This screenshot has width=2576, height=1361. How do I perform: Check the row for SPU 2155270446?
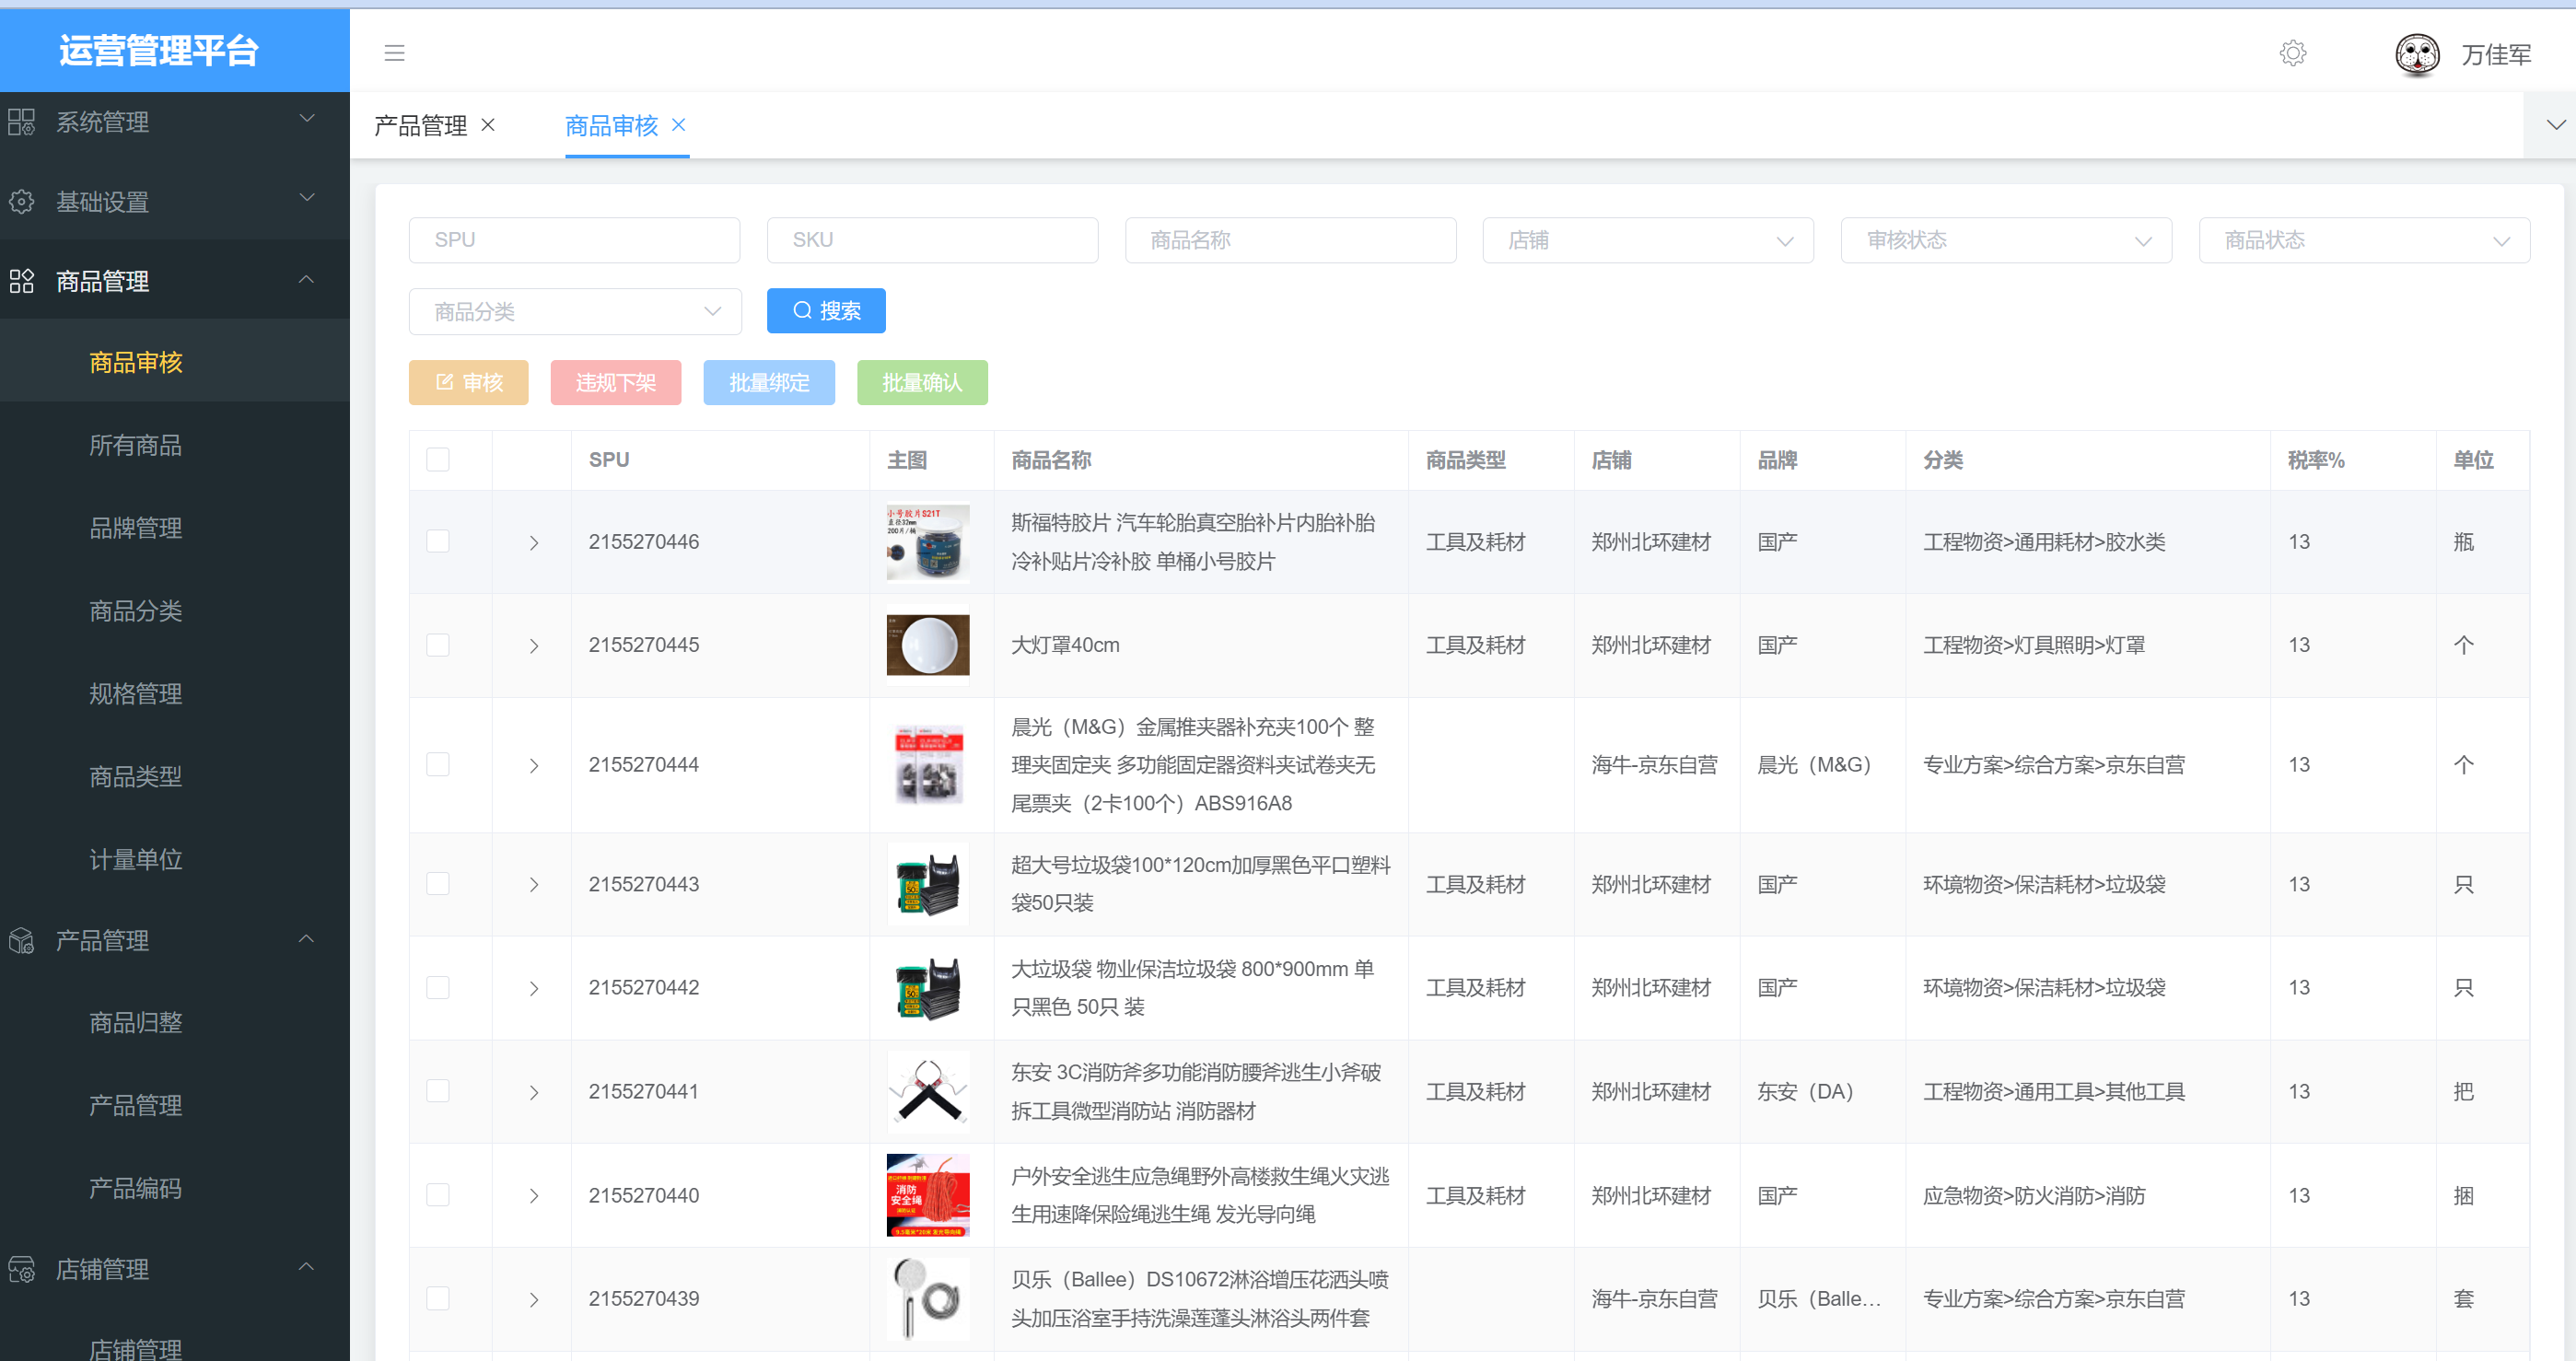click(x=438, y=541)
